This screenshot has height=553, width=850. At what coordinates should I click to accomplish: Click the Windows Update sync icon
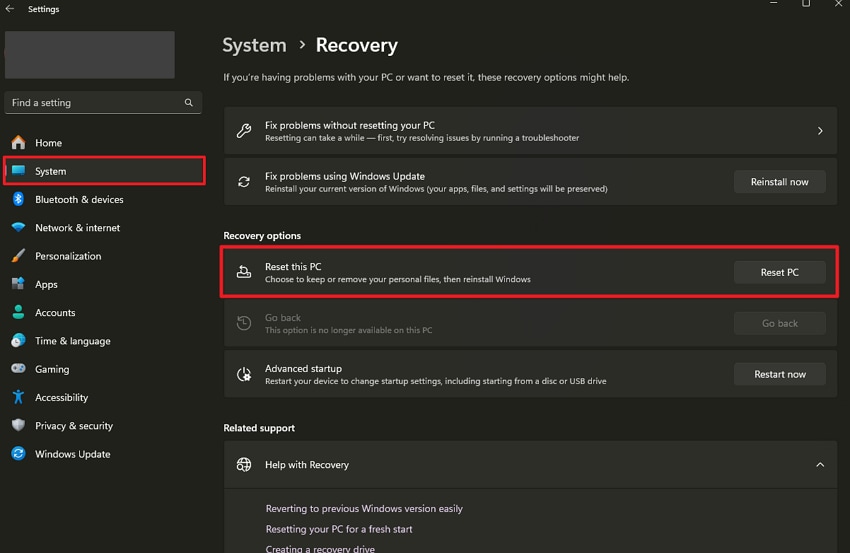pyautogui.click(x=18, y=453)
